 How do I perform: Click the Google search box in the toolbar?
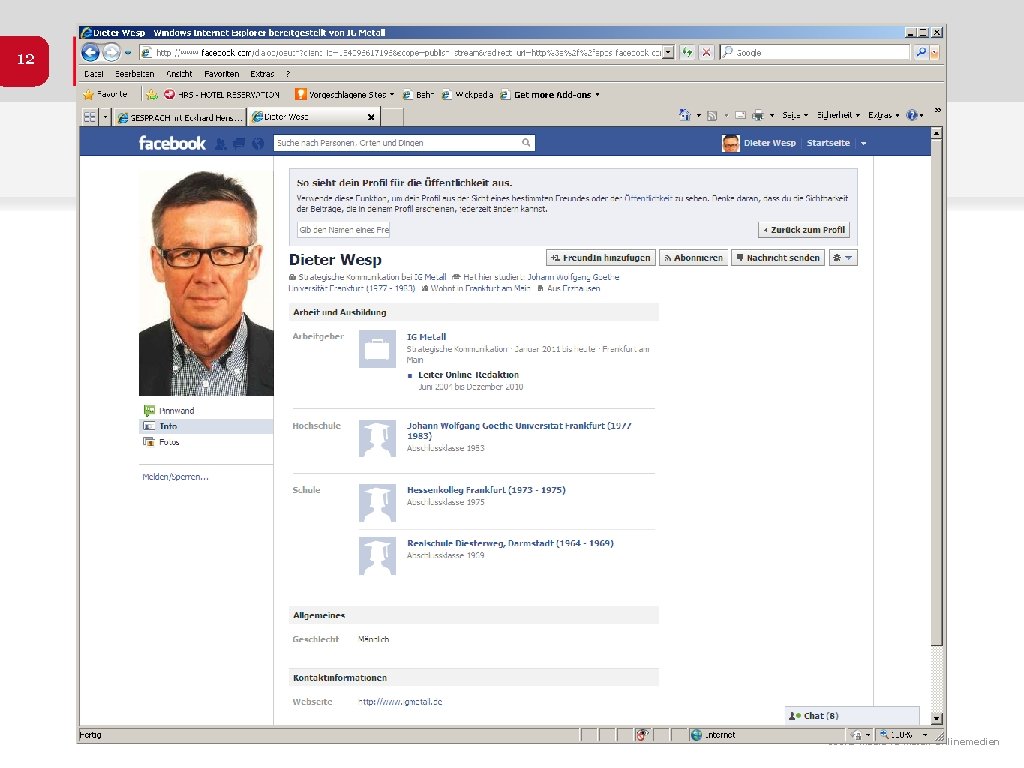point(814,52)
